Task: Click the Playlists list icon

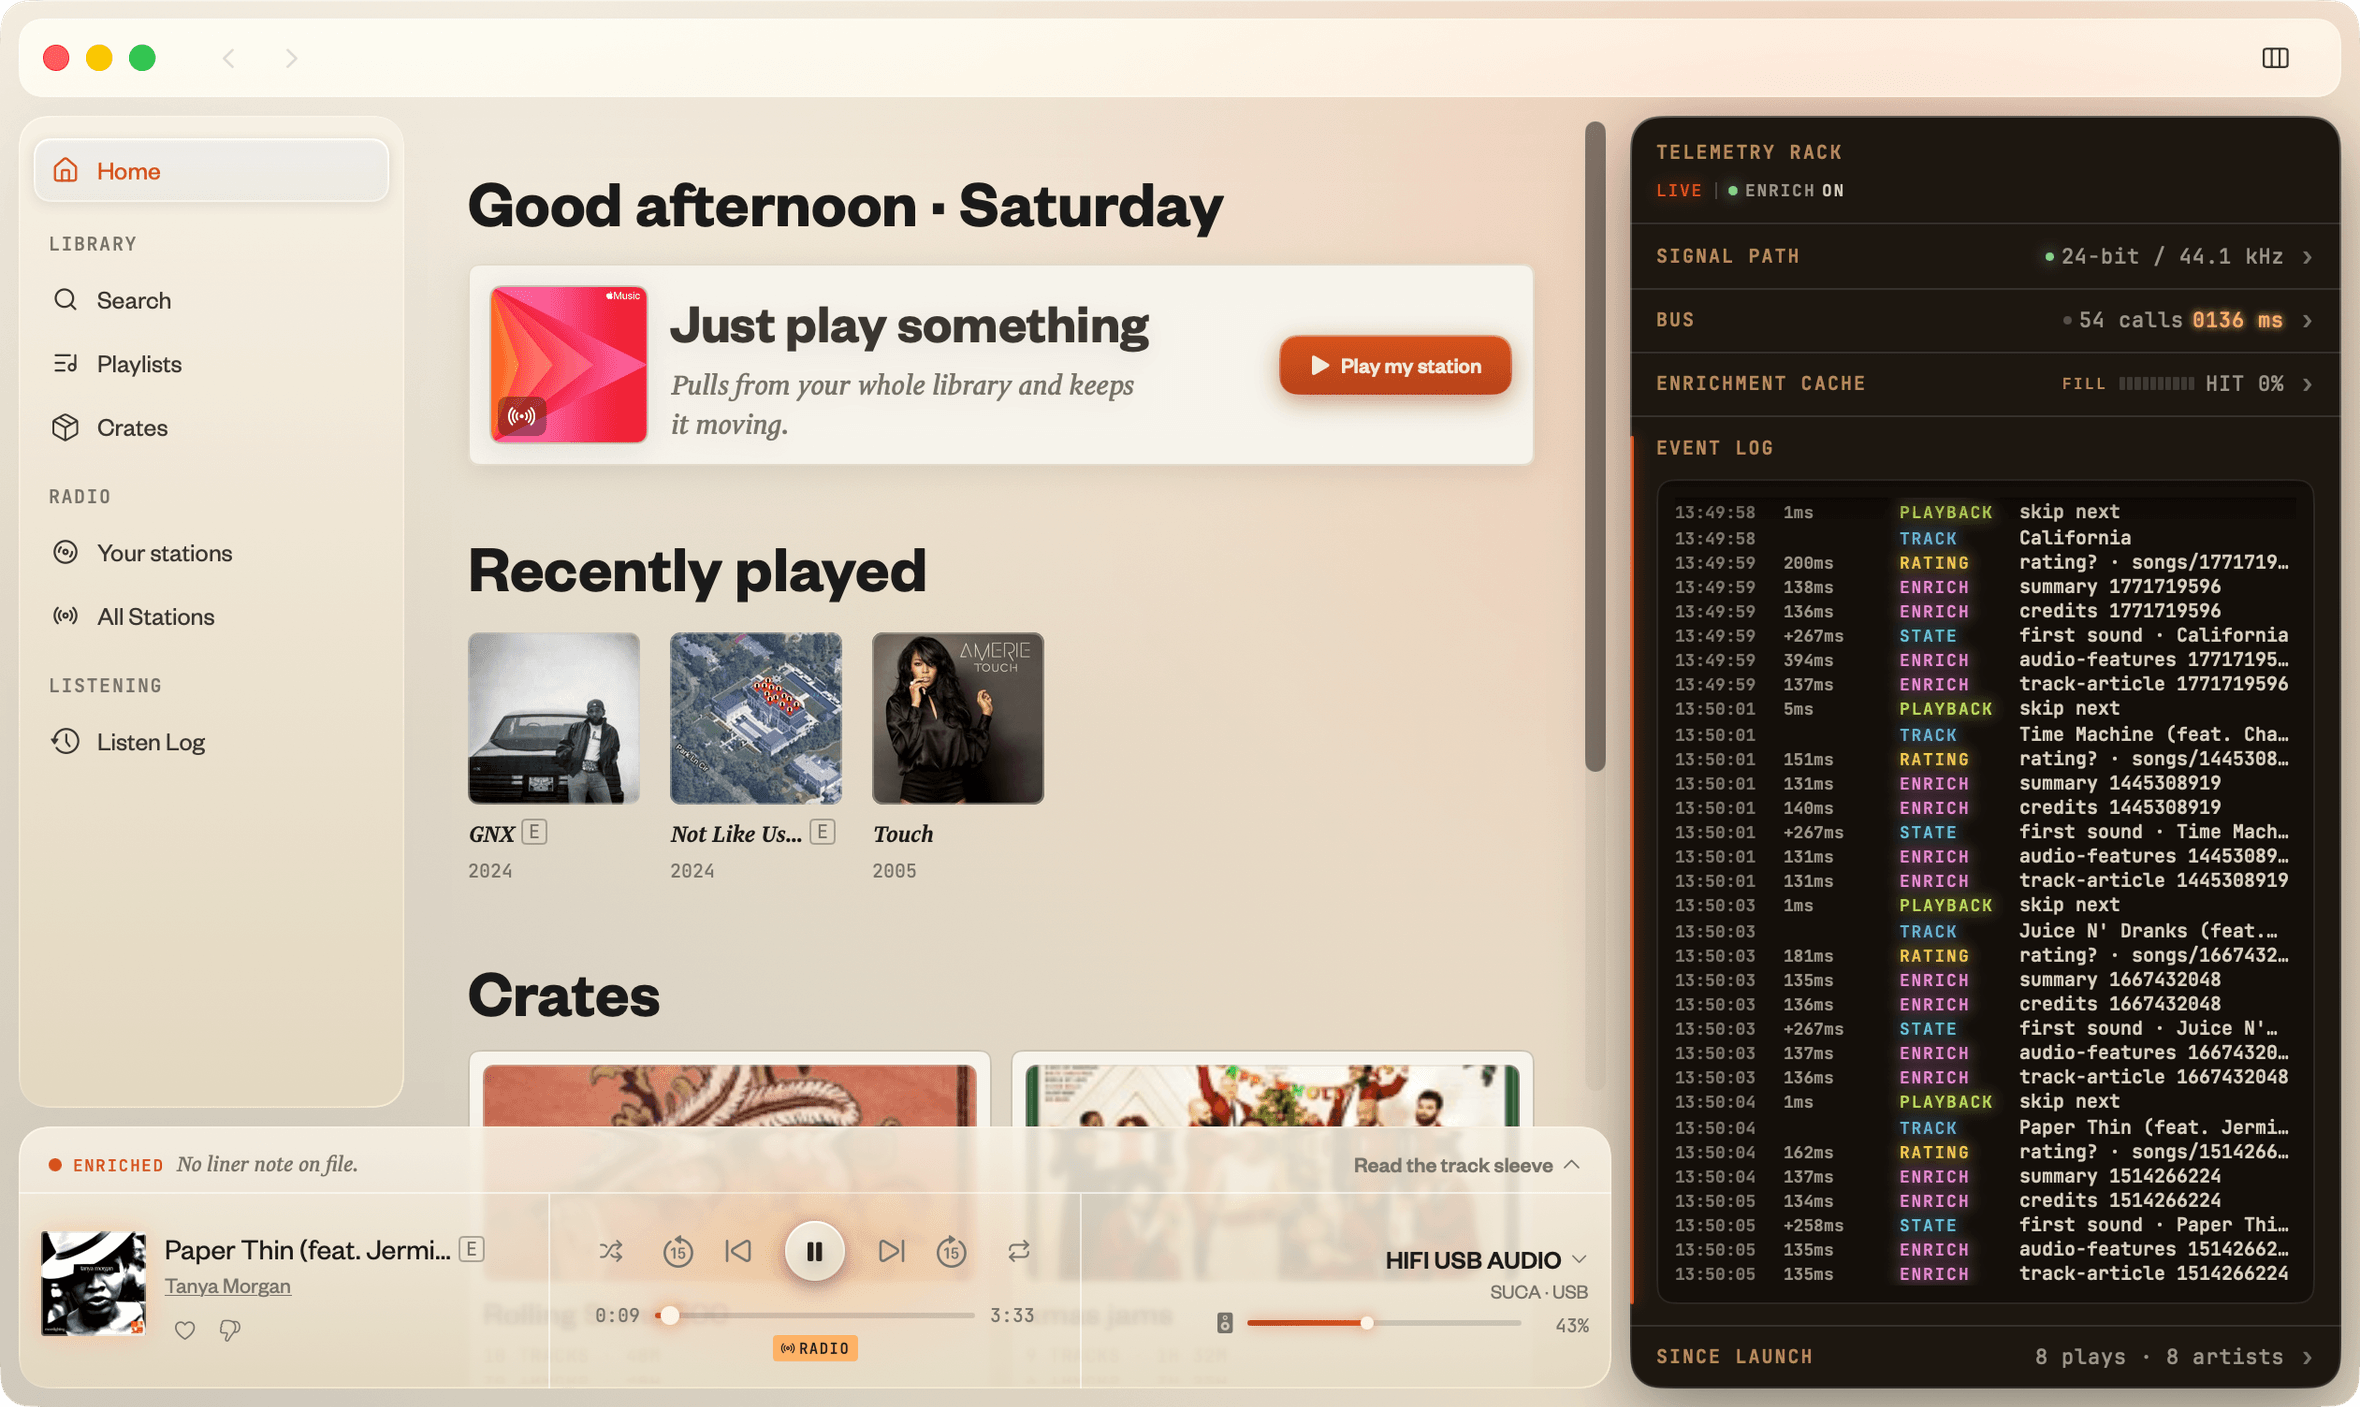Action: [66, 363]
